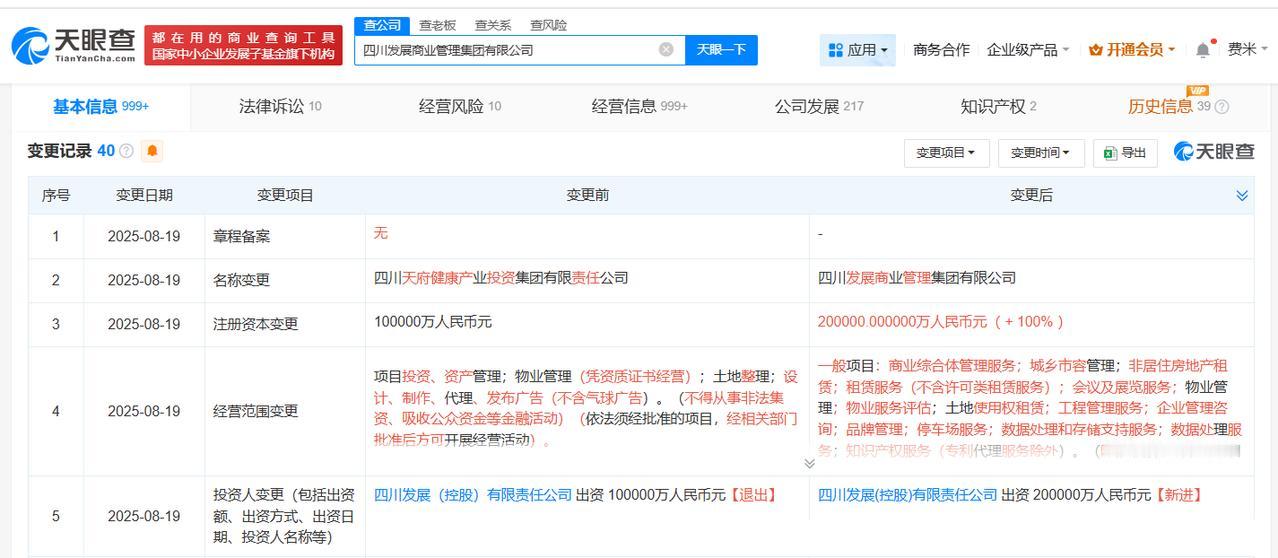This screenshot has width=1278, height=558.
Task: Open the 变更项目 filter dropdown
Action: 946,153
